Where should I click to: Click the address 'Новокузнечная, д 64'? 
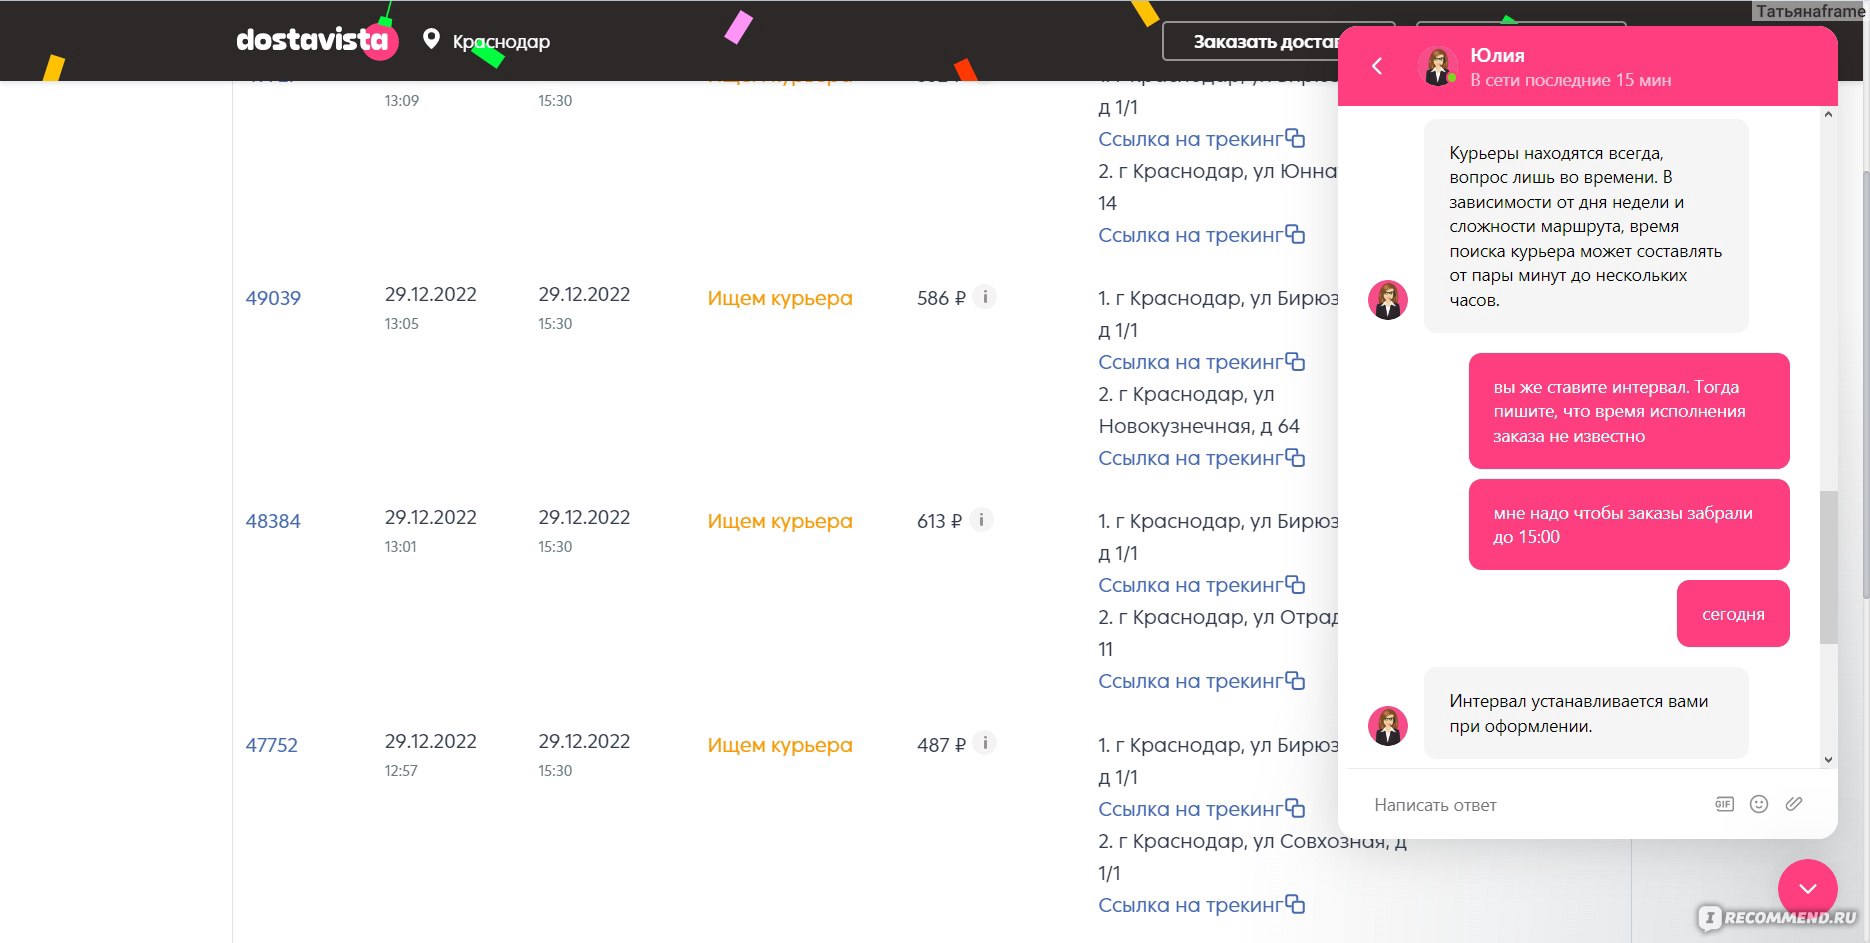(1199, 426)
